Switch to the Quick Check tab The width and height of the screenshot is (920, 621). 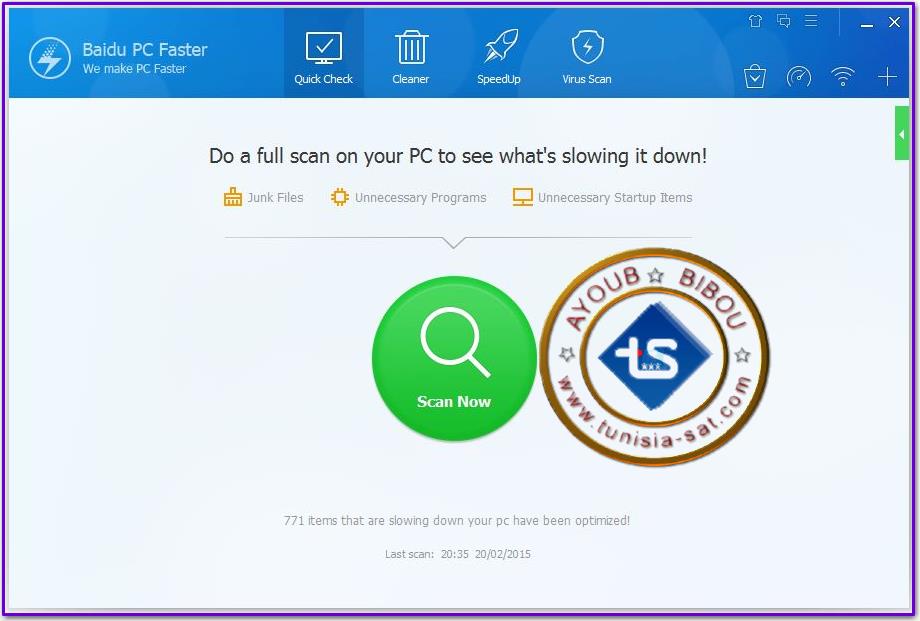point(323,57)
